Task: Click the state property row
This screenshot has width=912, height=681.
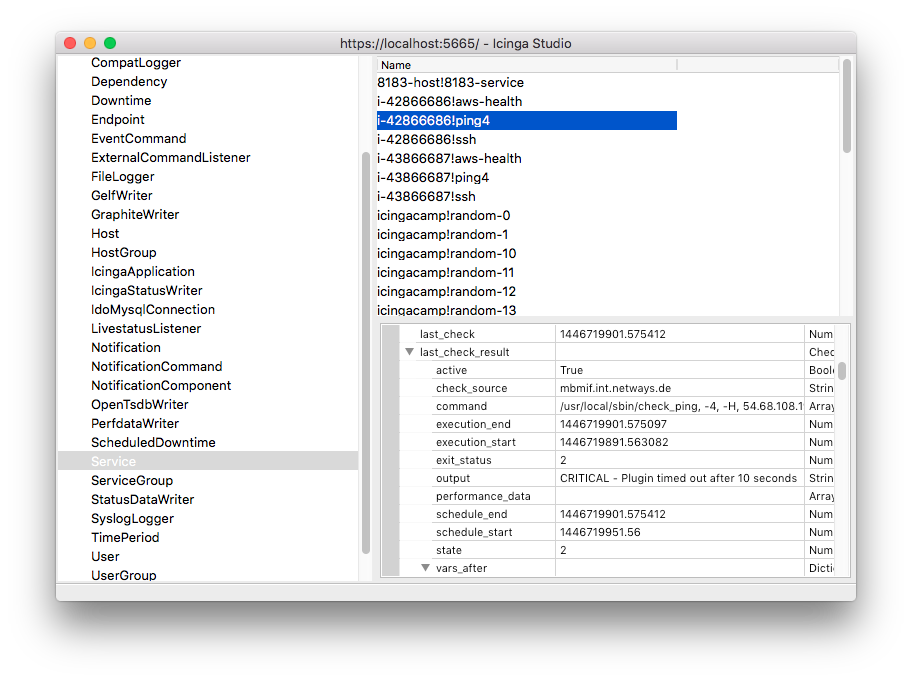Action: click(x=617, y=550)
